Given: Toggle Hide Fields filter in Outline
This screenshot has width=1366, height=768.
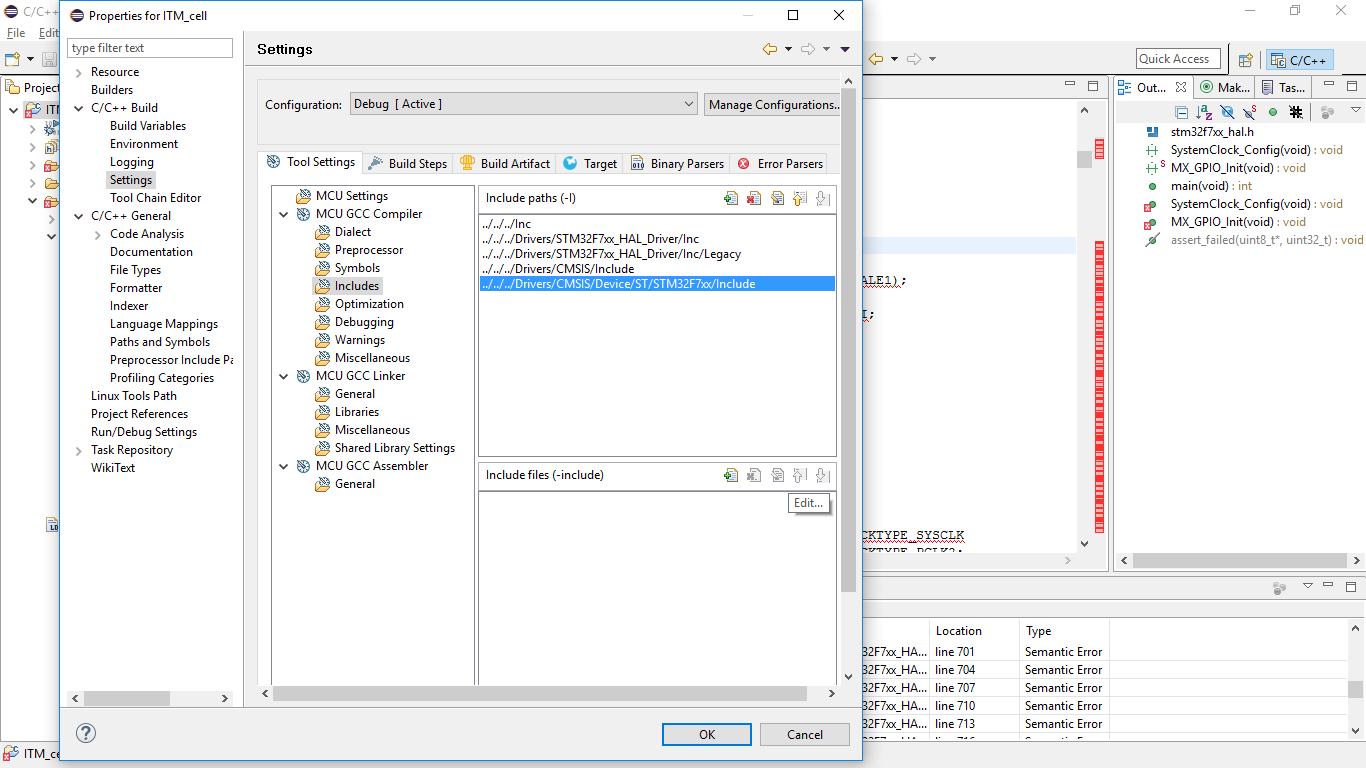Looking at the screenshot, I should click(1227, 112).
